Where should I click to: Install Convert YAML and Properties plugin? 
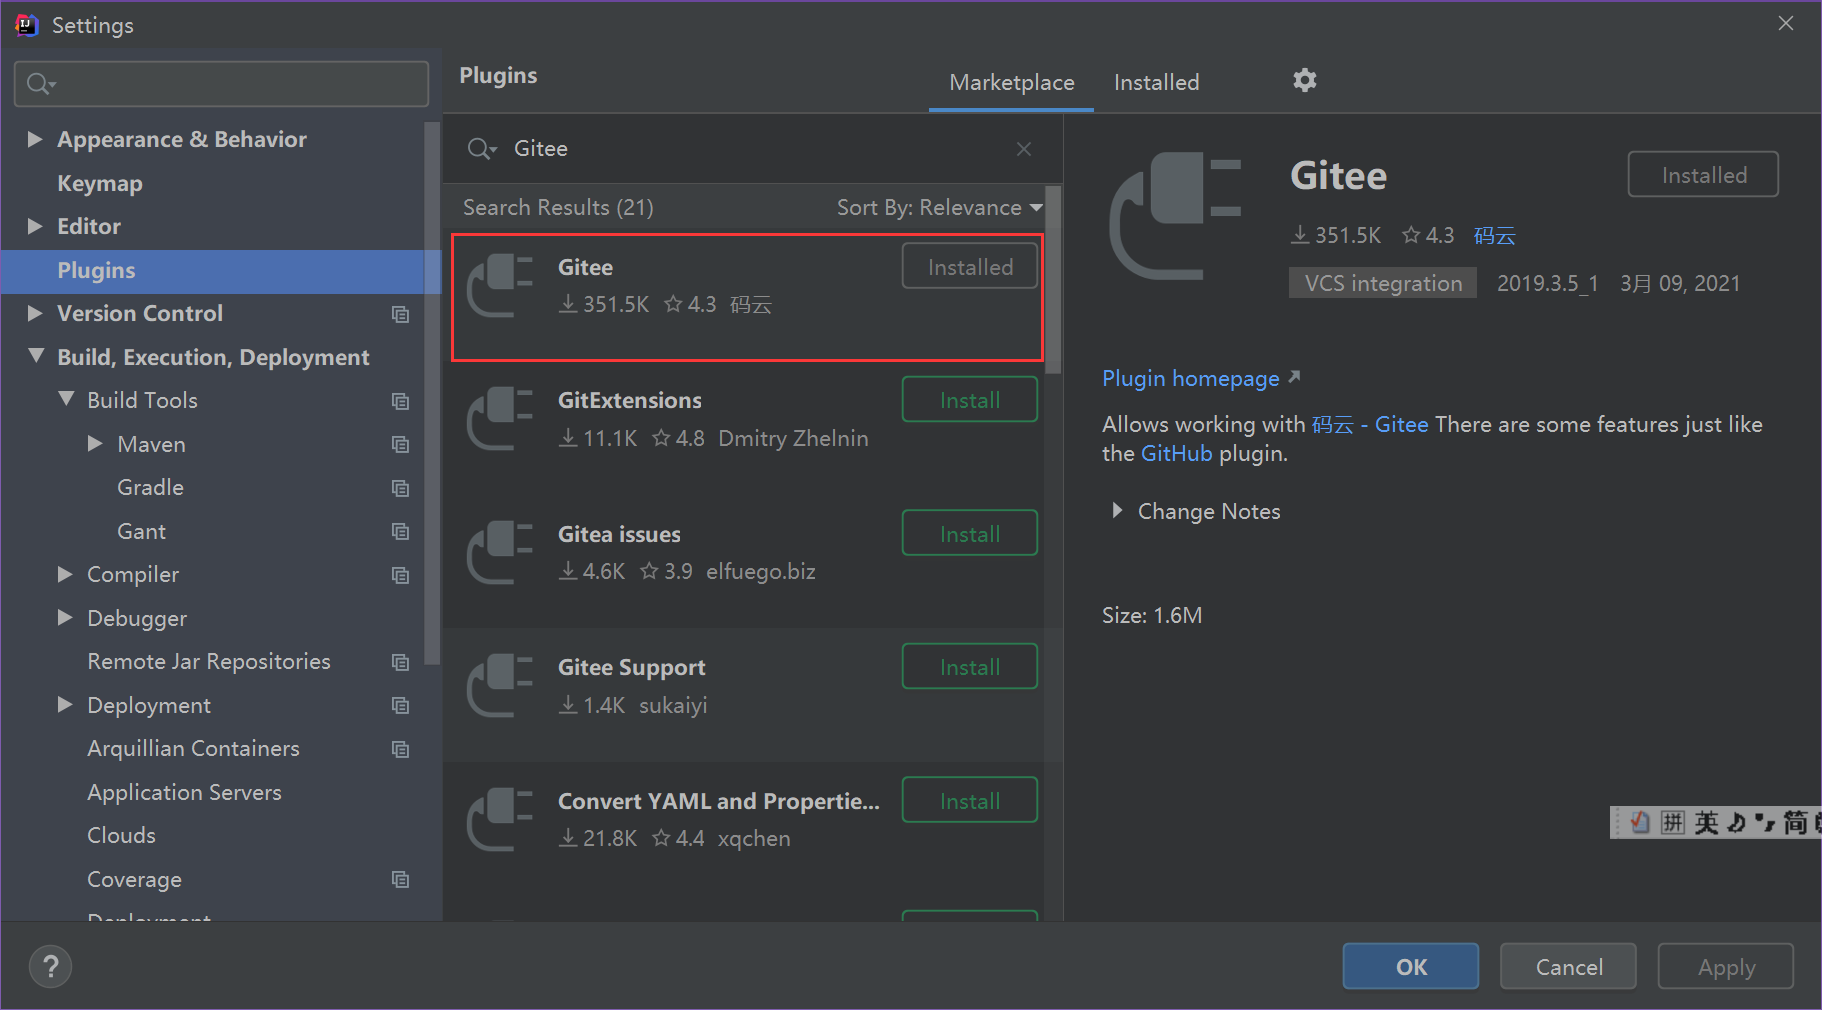point(970,801)
